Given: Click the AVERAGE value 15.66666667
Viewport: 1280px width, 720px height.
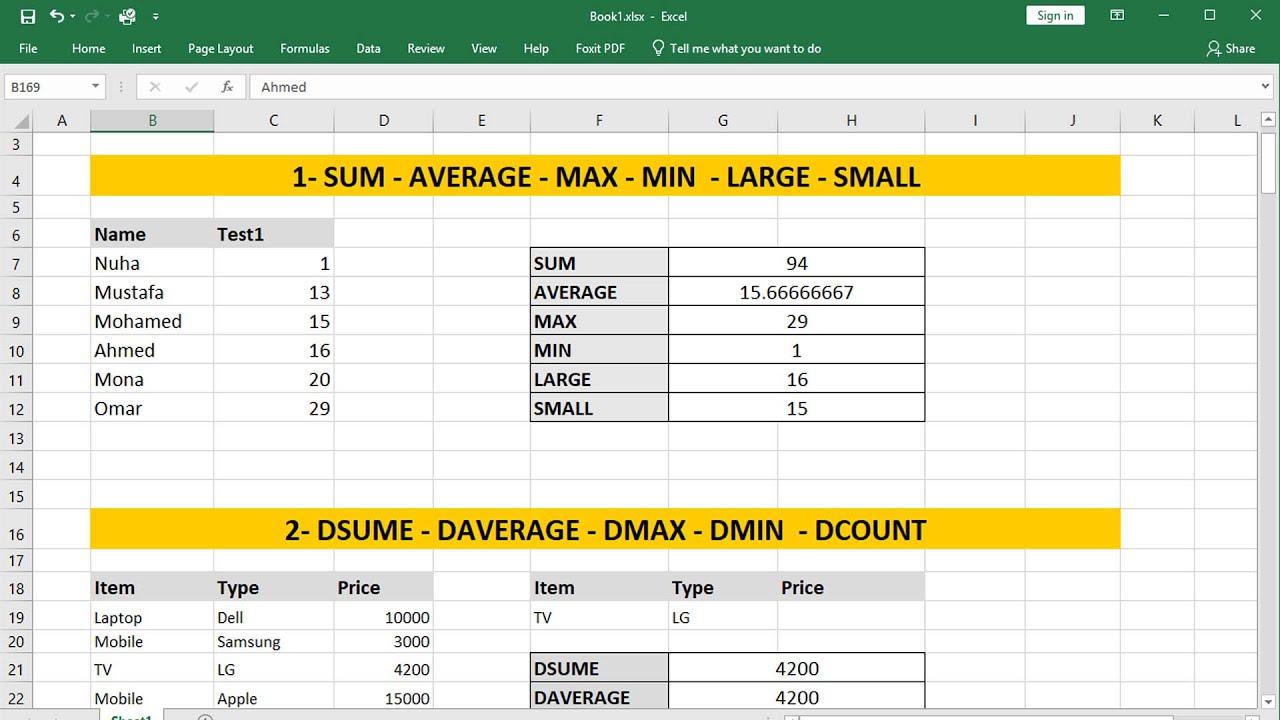Looking at the screenshot, I should click(x=797, y=292).
